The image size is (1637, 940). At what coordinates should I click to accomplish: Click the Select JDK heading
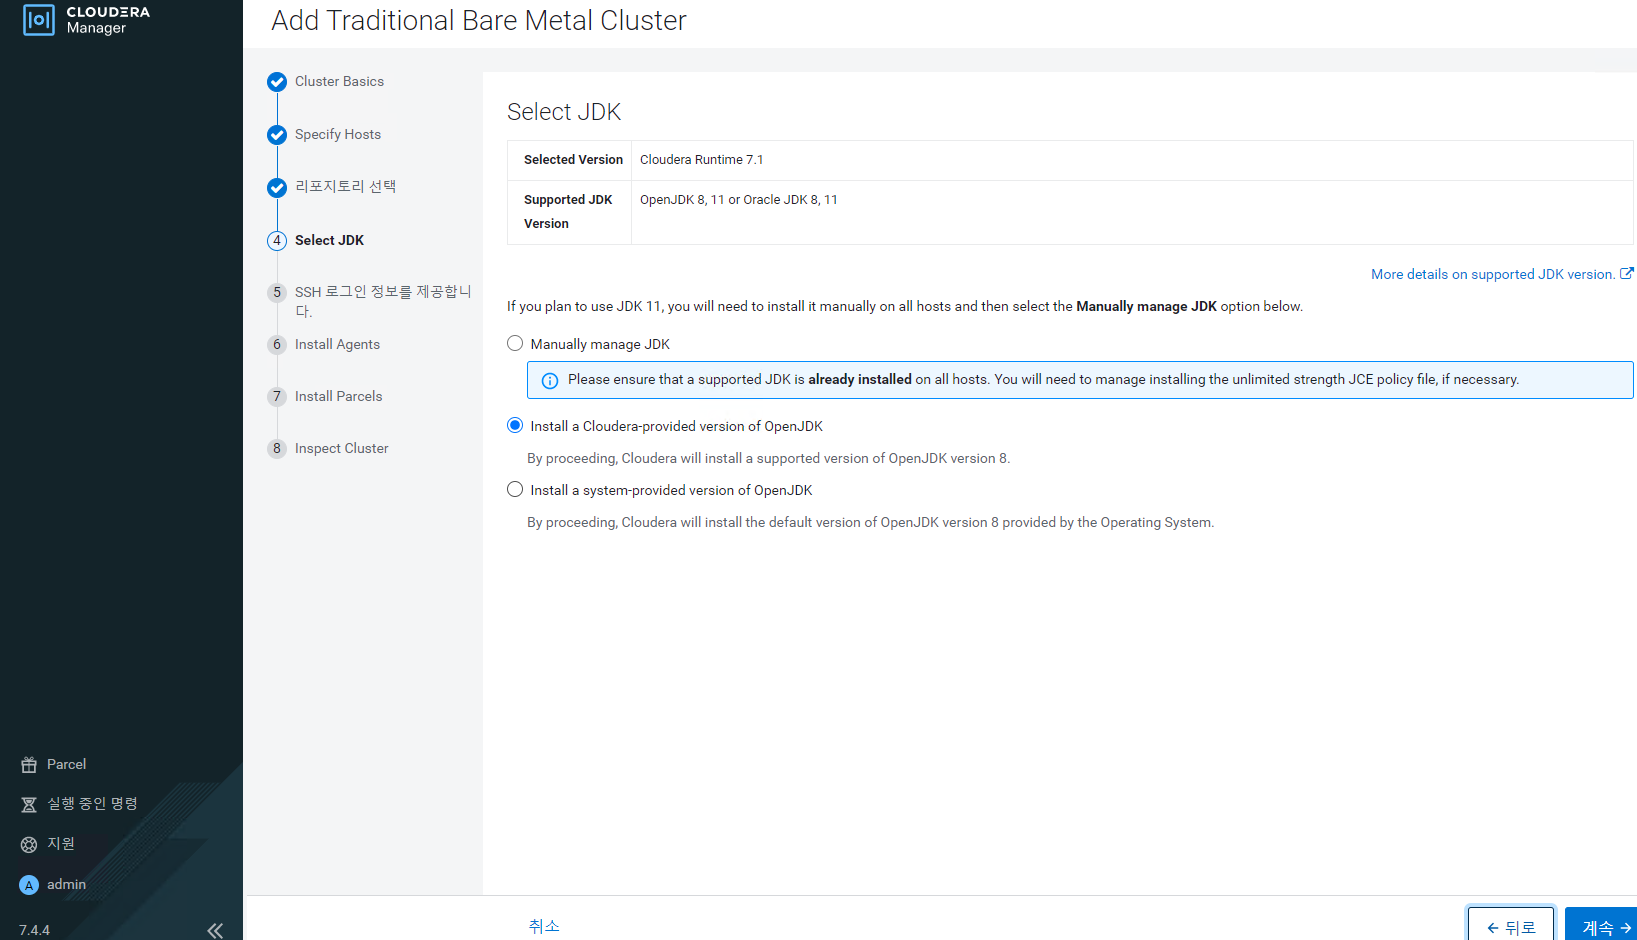564,112
